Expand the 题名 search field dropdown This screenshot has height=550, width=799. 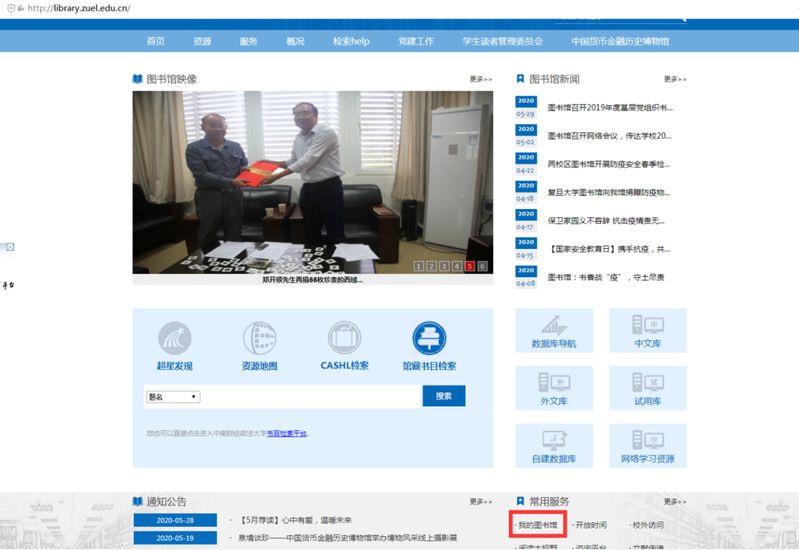(x=173, y=397)
